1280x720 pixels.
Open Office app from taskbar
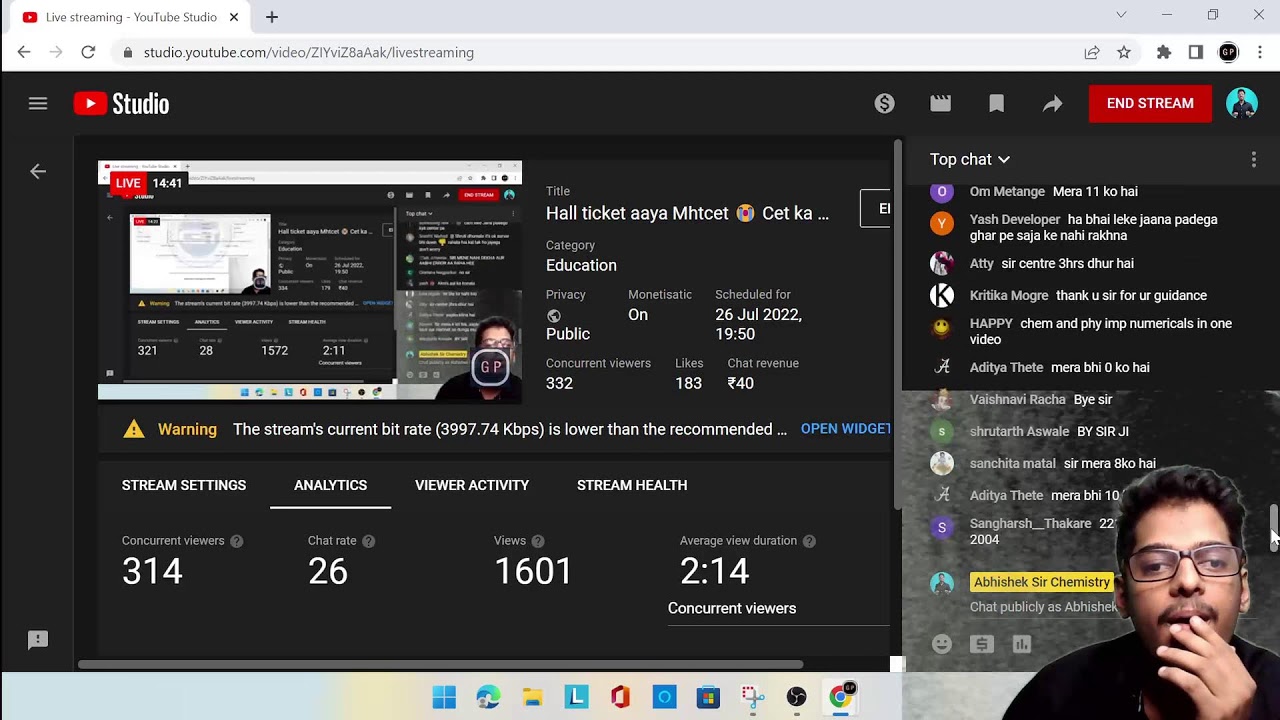click(620, 697)
